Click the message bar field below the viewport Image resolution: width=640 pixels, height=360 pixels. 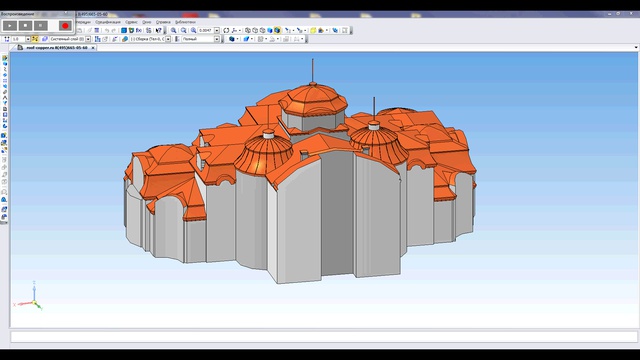click(324, 337)
